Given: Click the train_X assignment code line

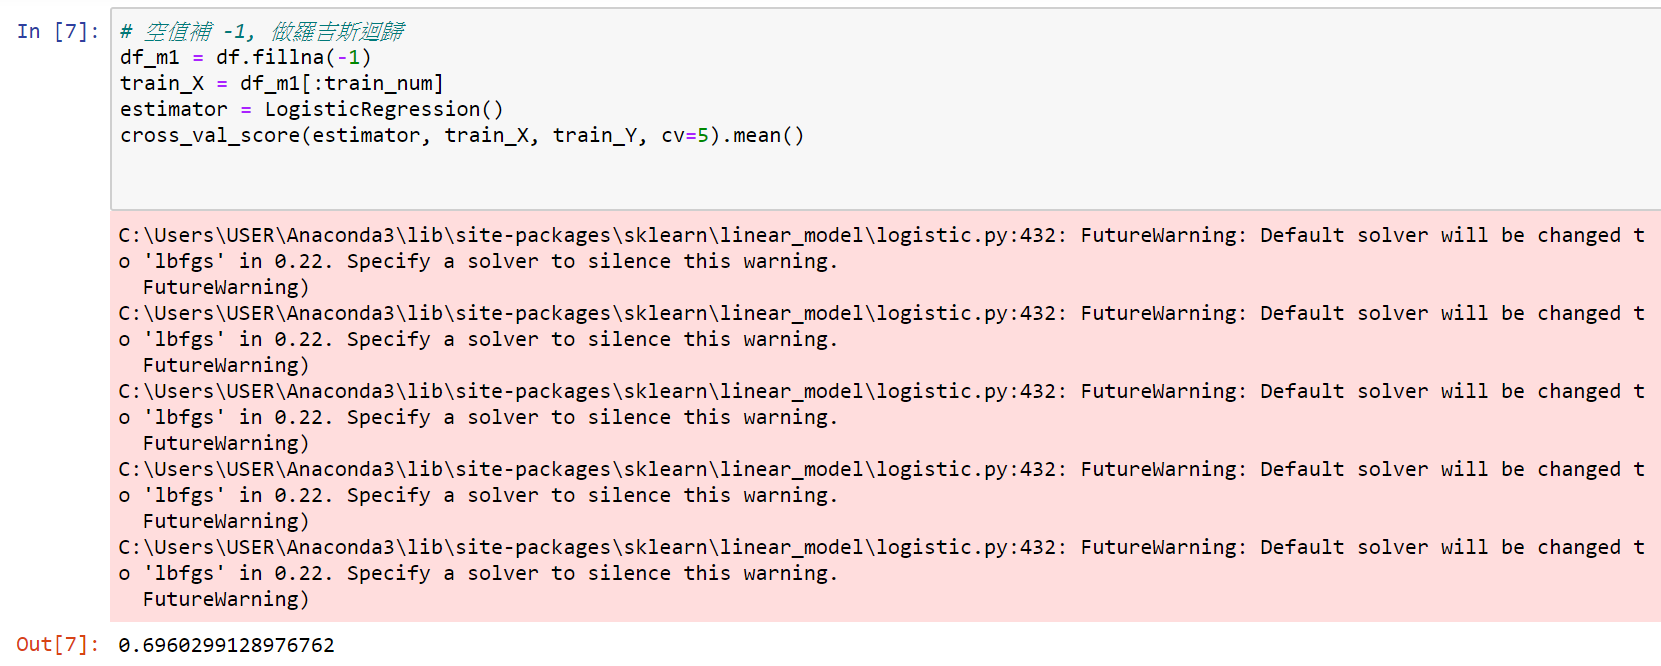Looking at the screenshot, I should point(282,84).
